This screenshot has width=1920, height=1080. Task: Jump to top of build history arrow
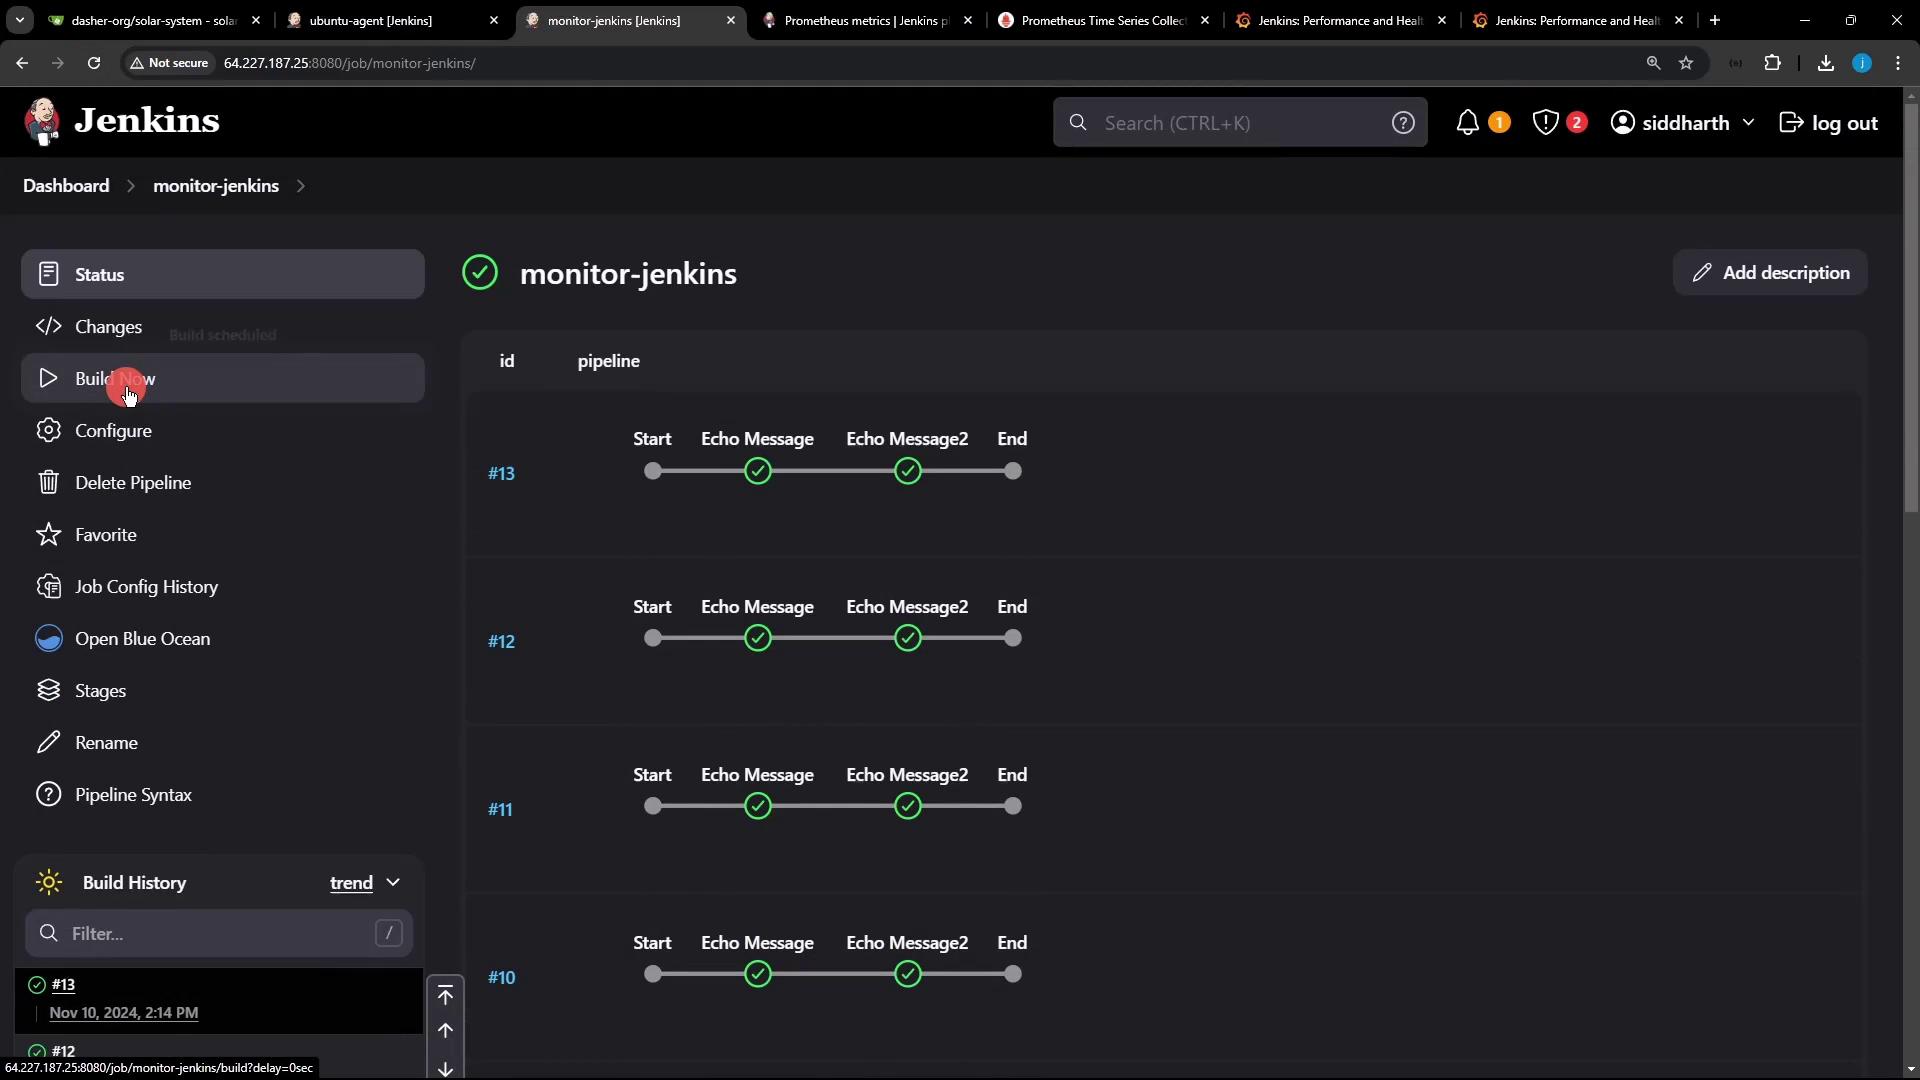(x=446, y=995)
